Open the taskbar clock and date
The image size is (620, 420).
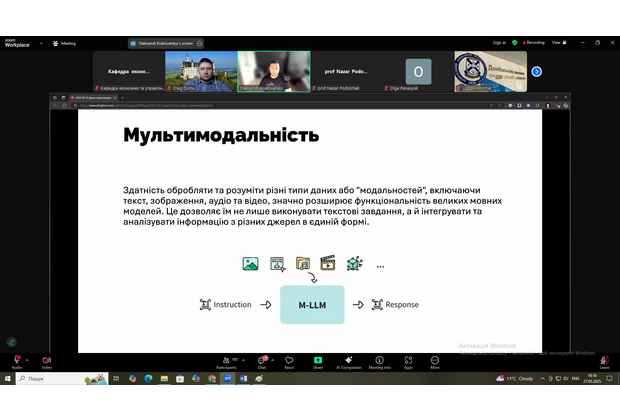(x=592, y=378)
